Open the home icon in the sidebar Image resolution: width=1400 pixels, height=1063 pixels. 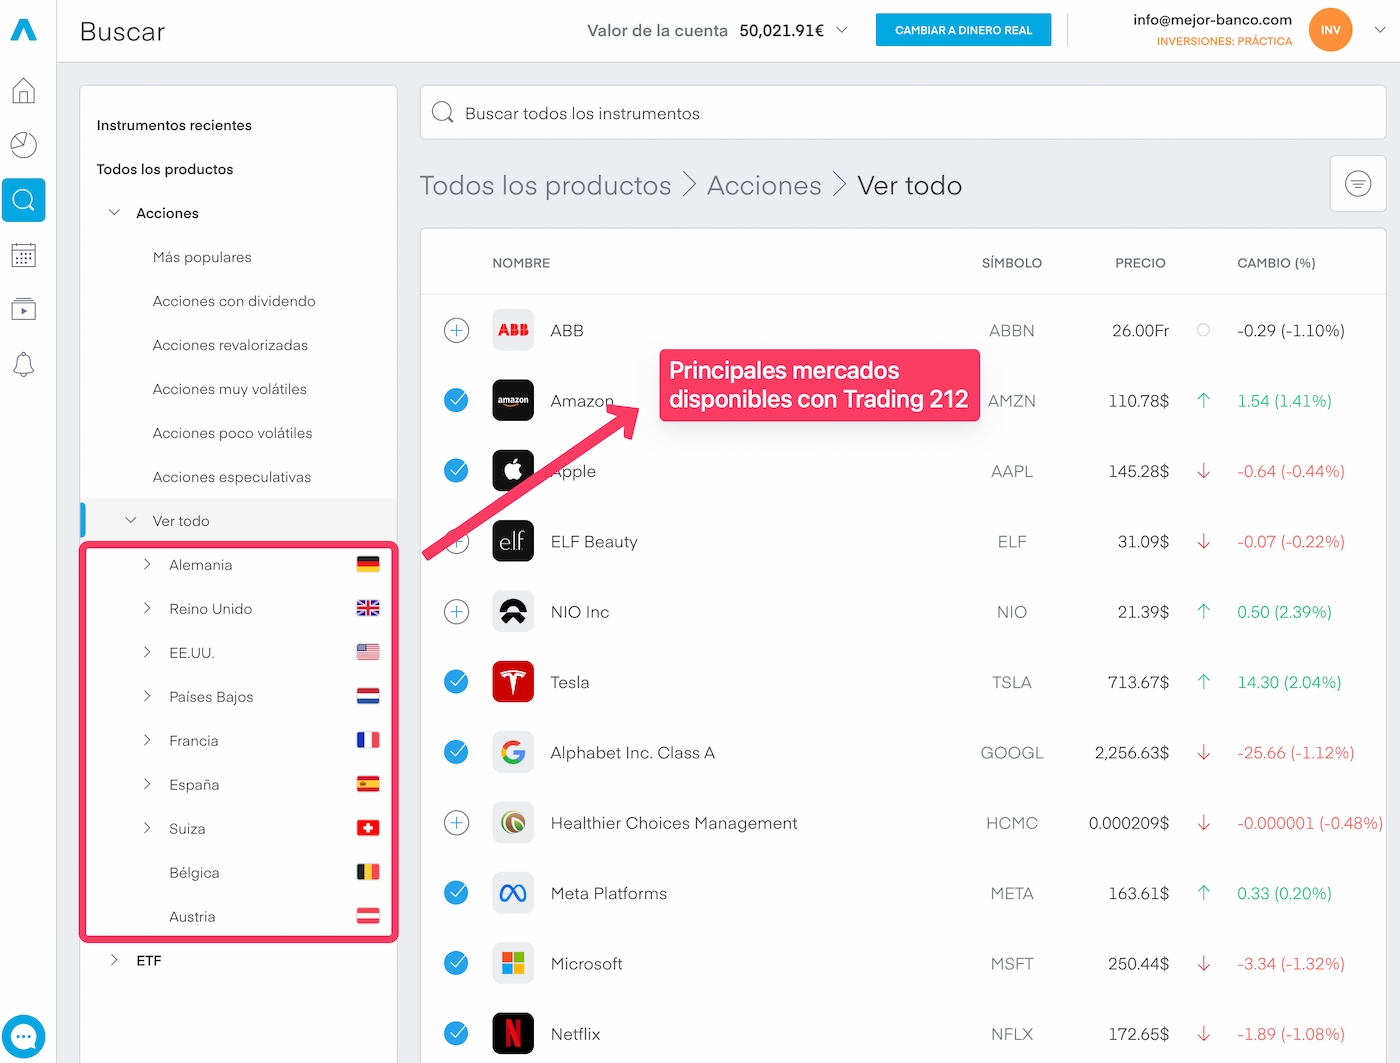[x=24, y=91]
